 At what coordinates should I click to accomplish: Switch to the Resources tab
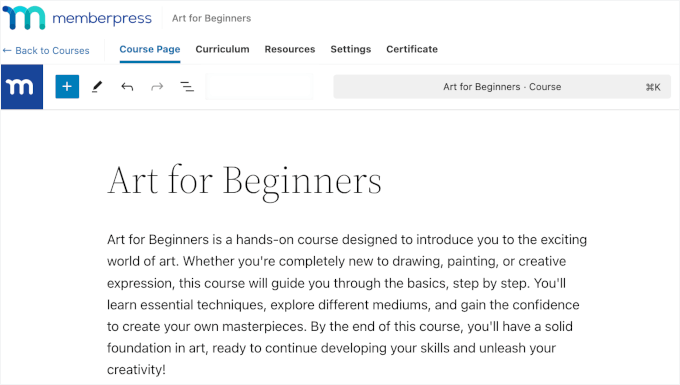[x=290, y=49]
